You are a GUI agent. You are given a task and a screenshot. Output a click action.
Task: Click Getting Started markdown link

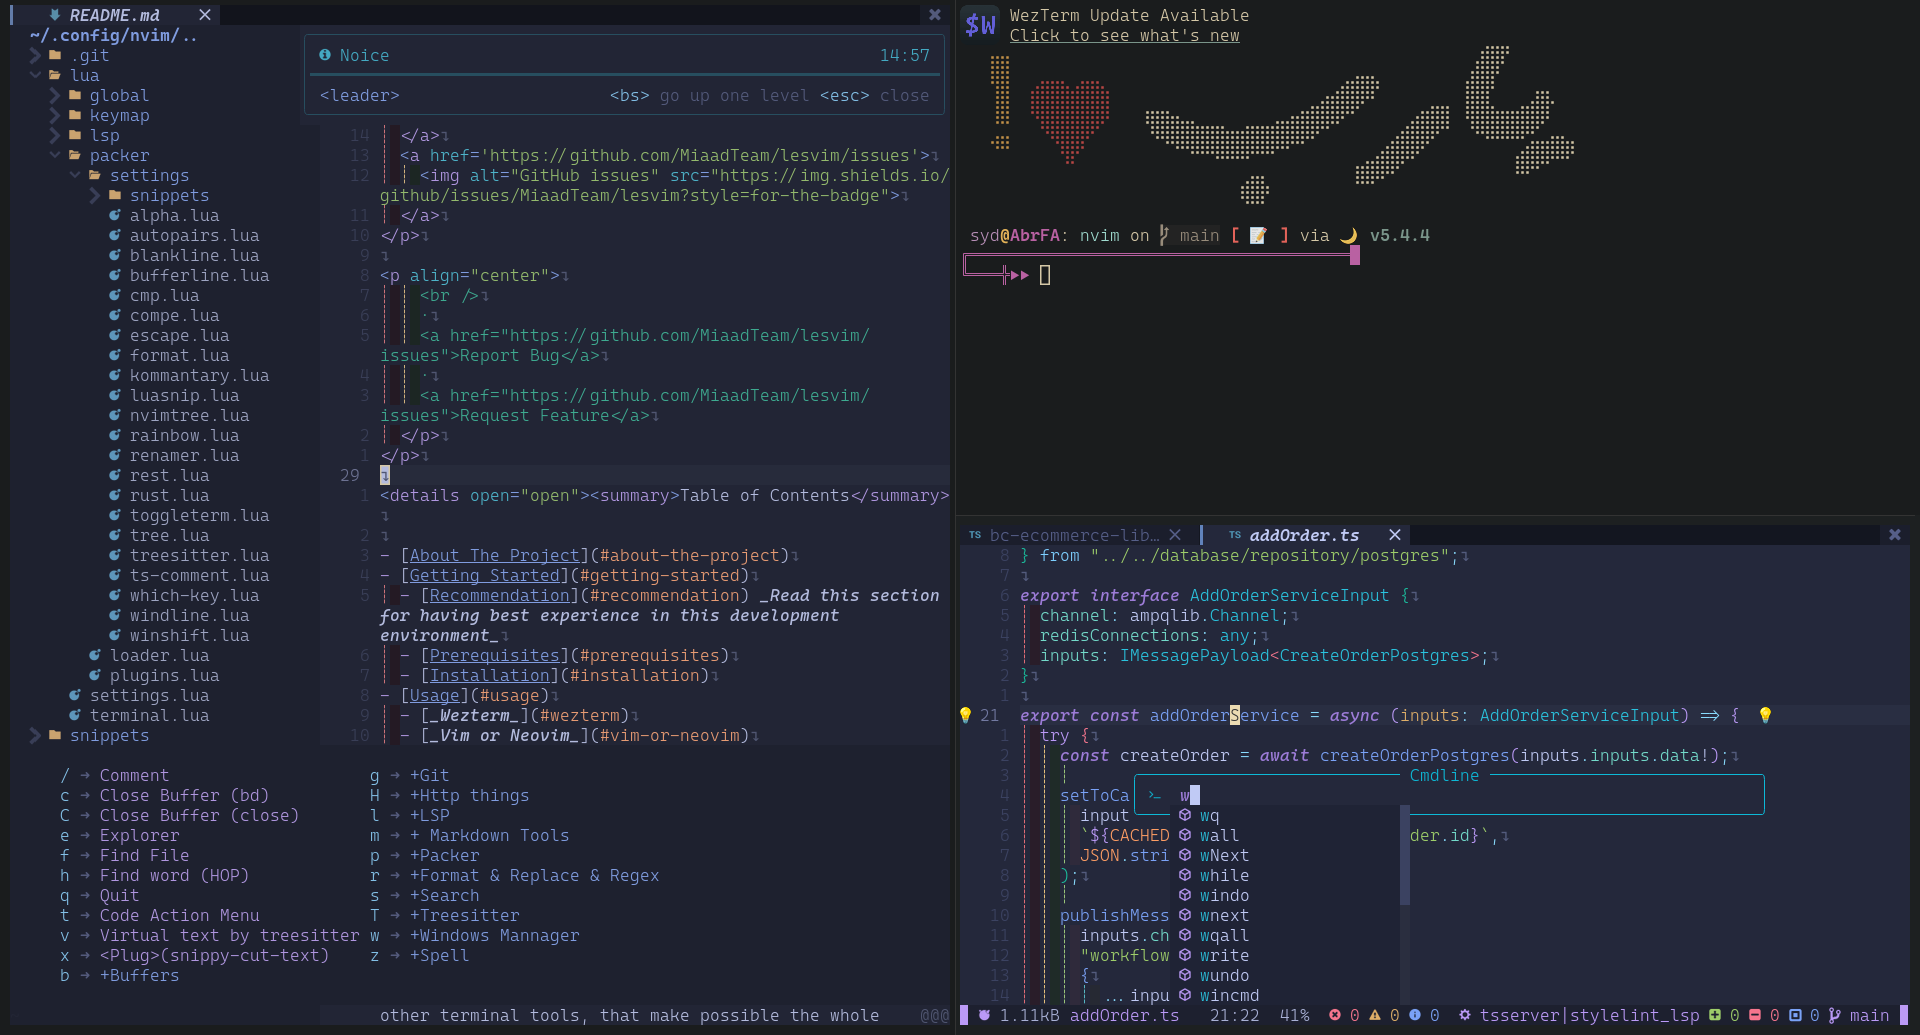(x=485, y=575)
